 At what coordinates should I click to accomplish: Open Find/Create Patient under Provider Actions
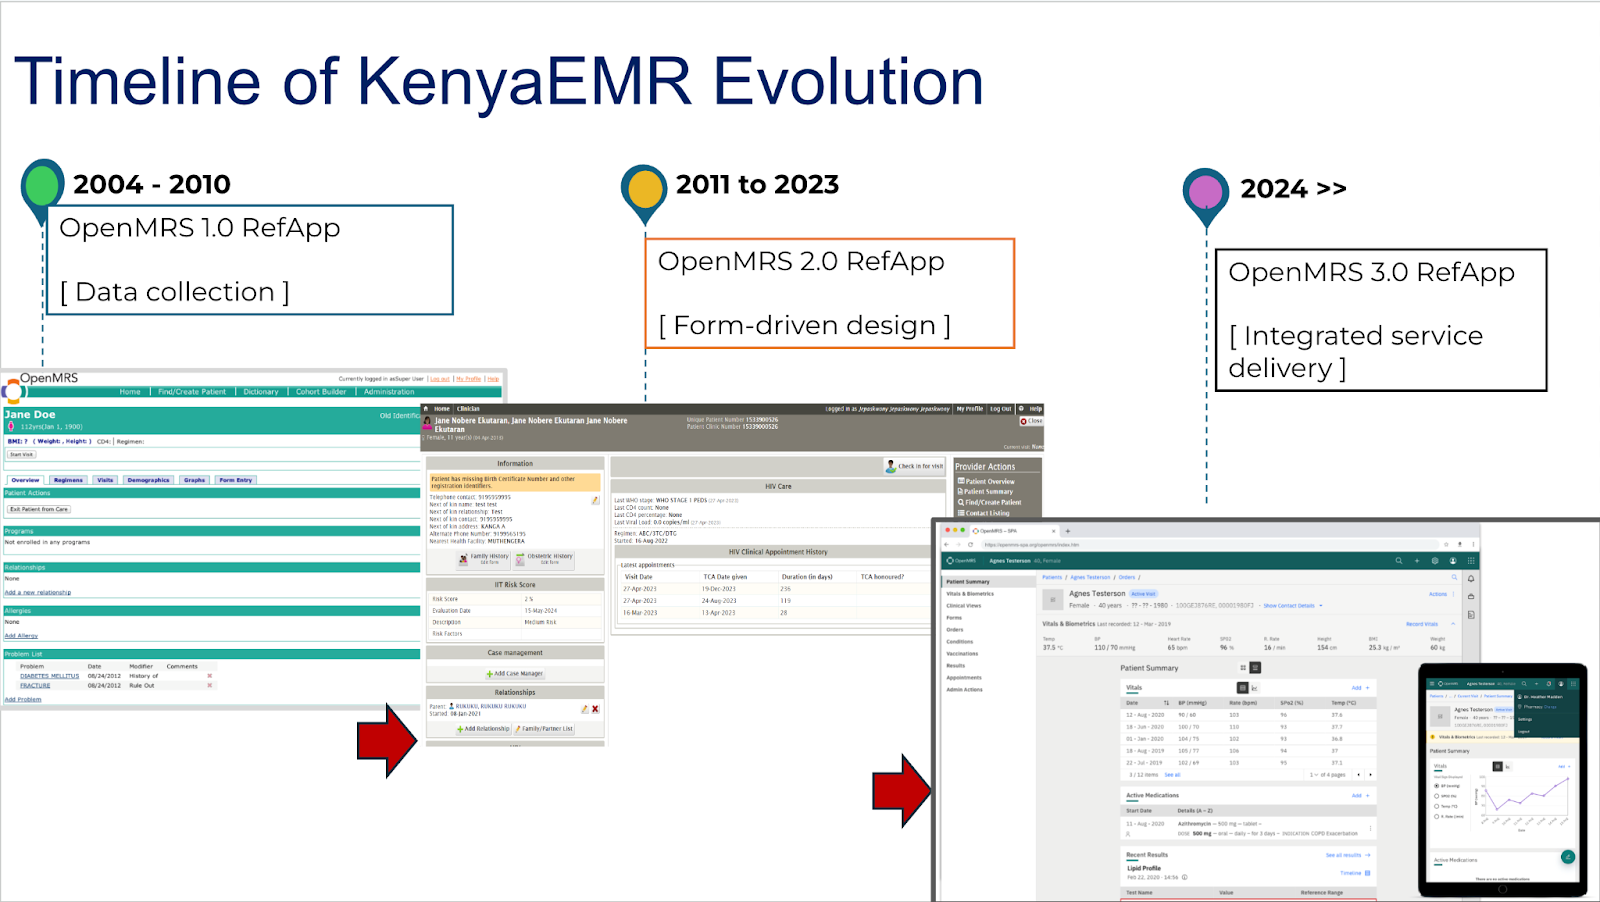pyautogui.click(x=989, y=502)
